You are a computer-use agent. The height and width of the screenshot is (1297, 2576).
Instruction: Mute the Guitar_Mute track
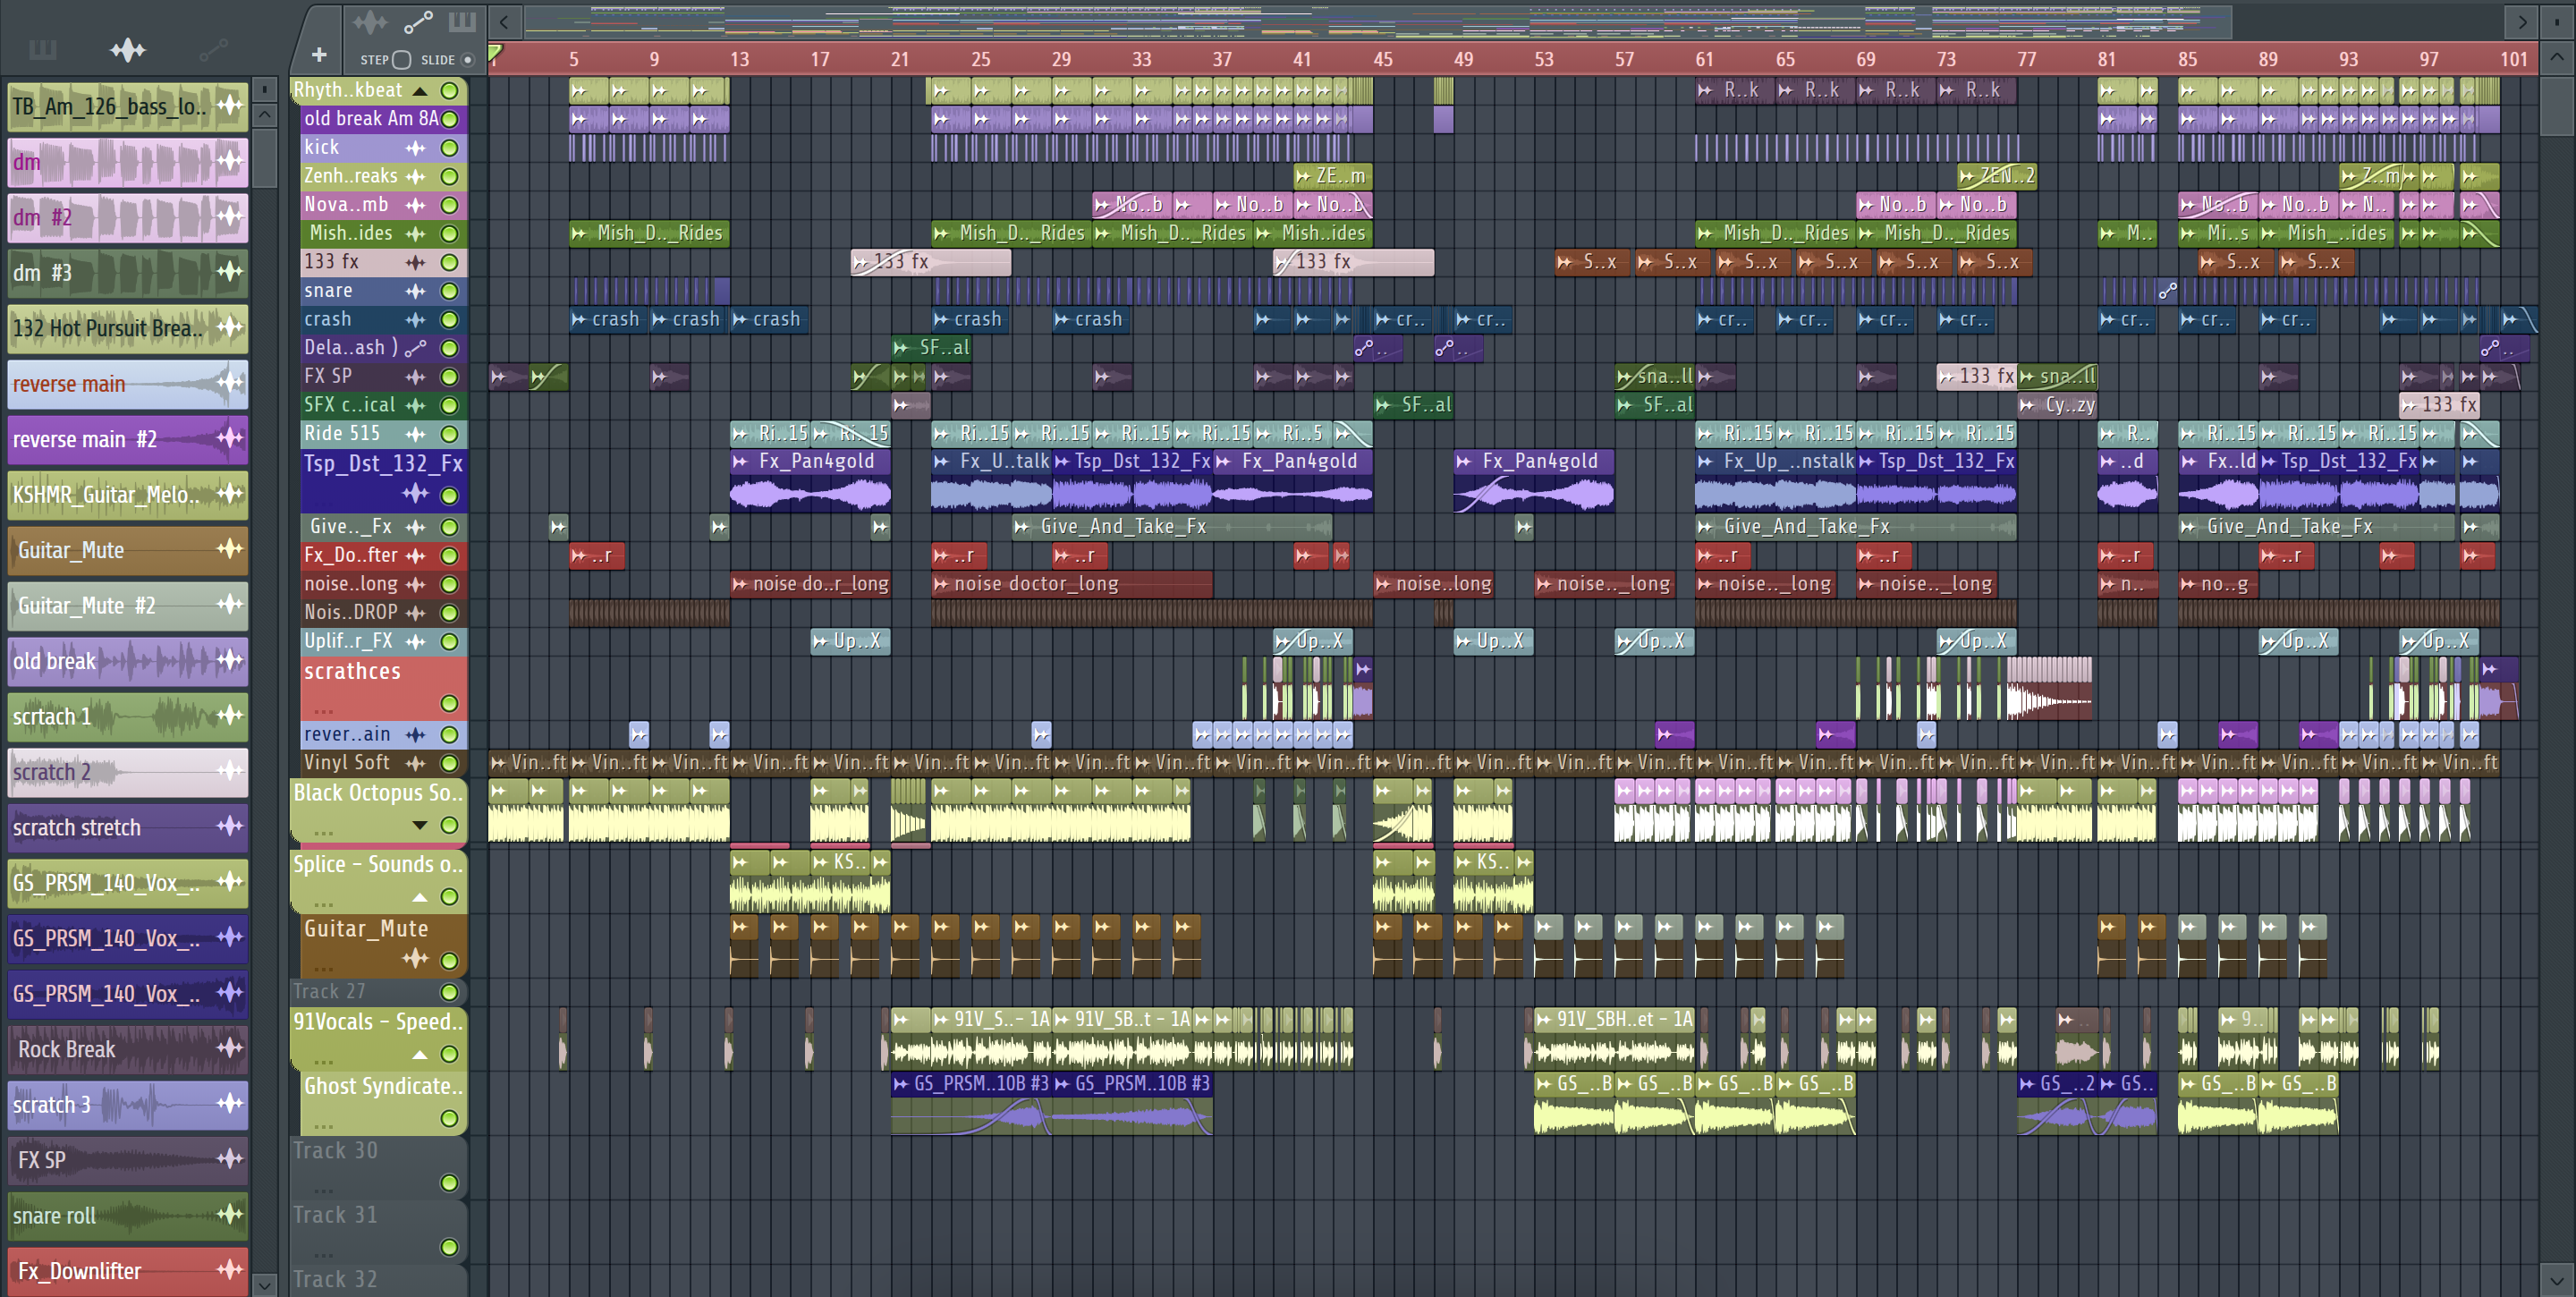click(450, 961)
